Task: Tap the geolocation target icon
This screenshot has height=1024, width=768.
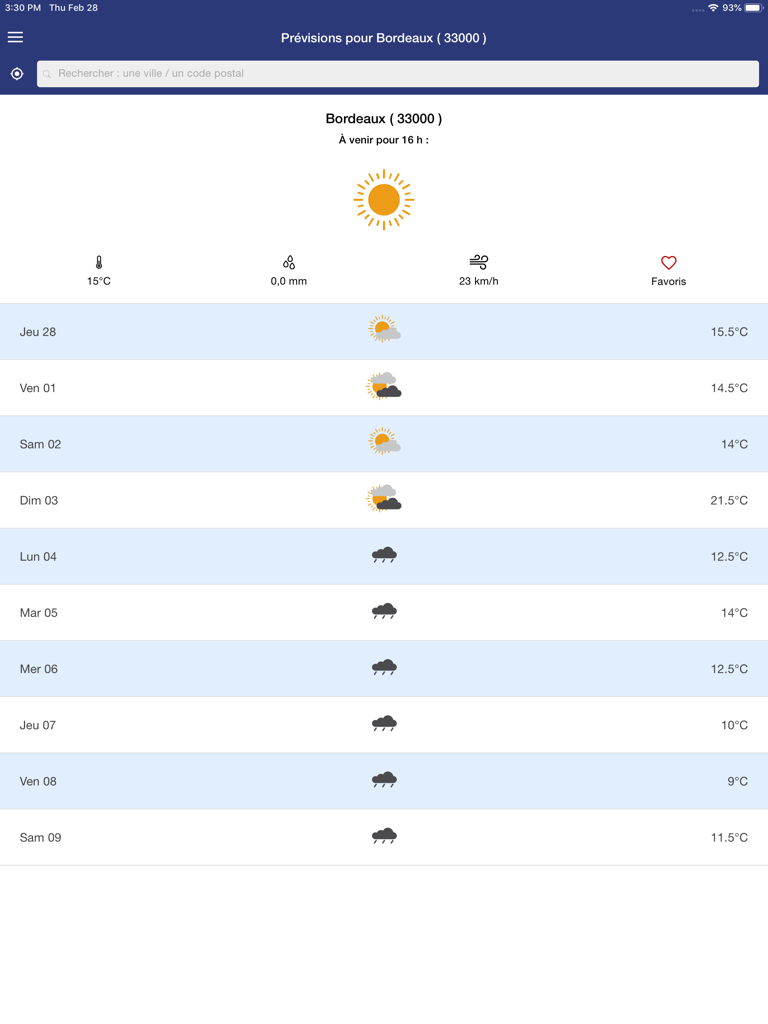Action: pyautogui.click(x=17, y=74)
